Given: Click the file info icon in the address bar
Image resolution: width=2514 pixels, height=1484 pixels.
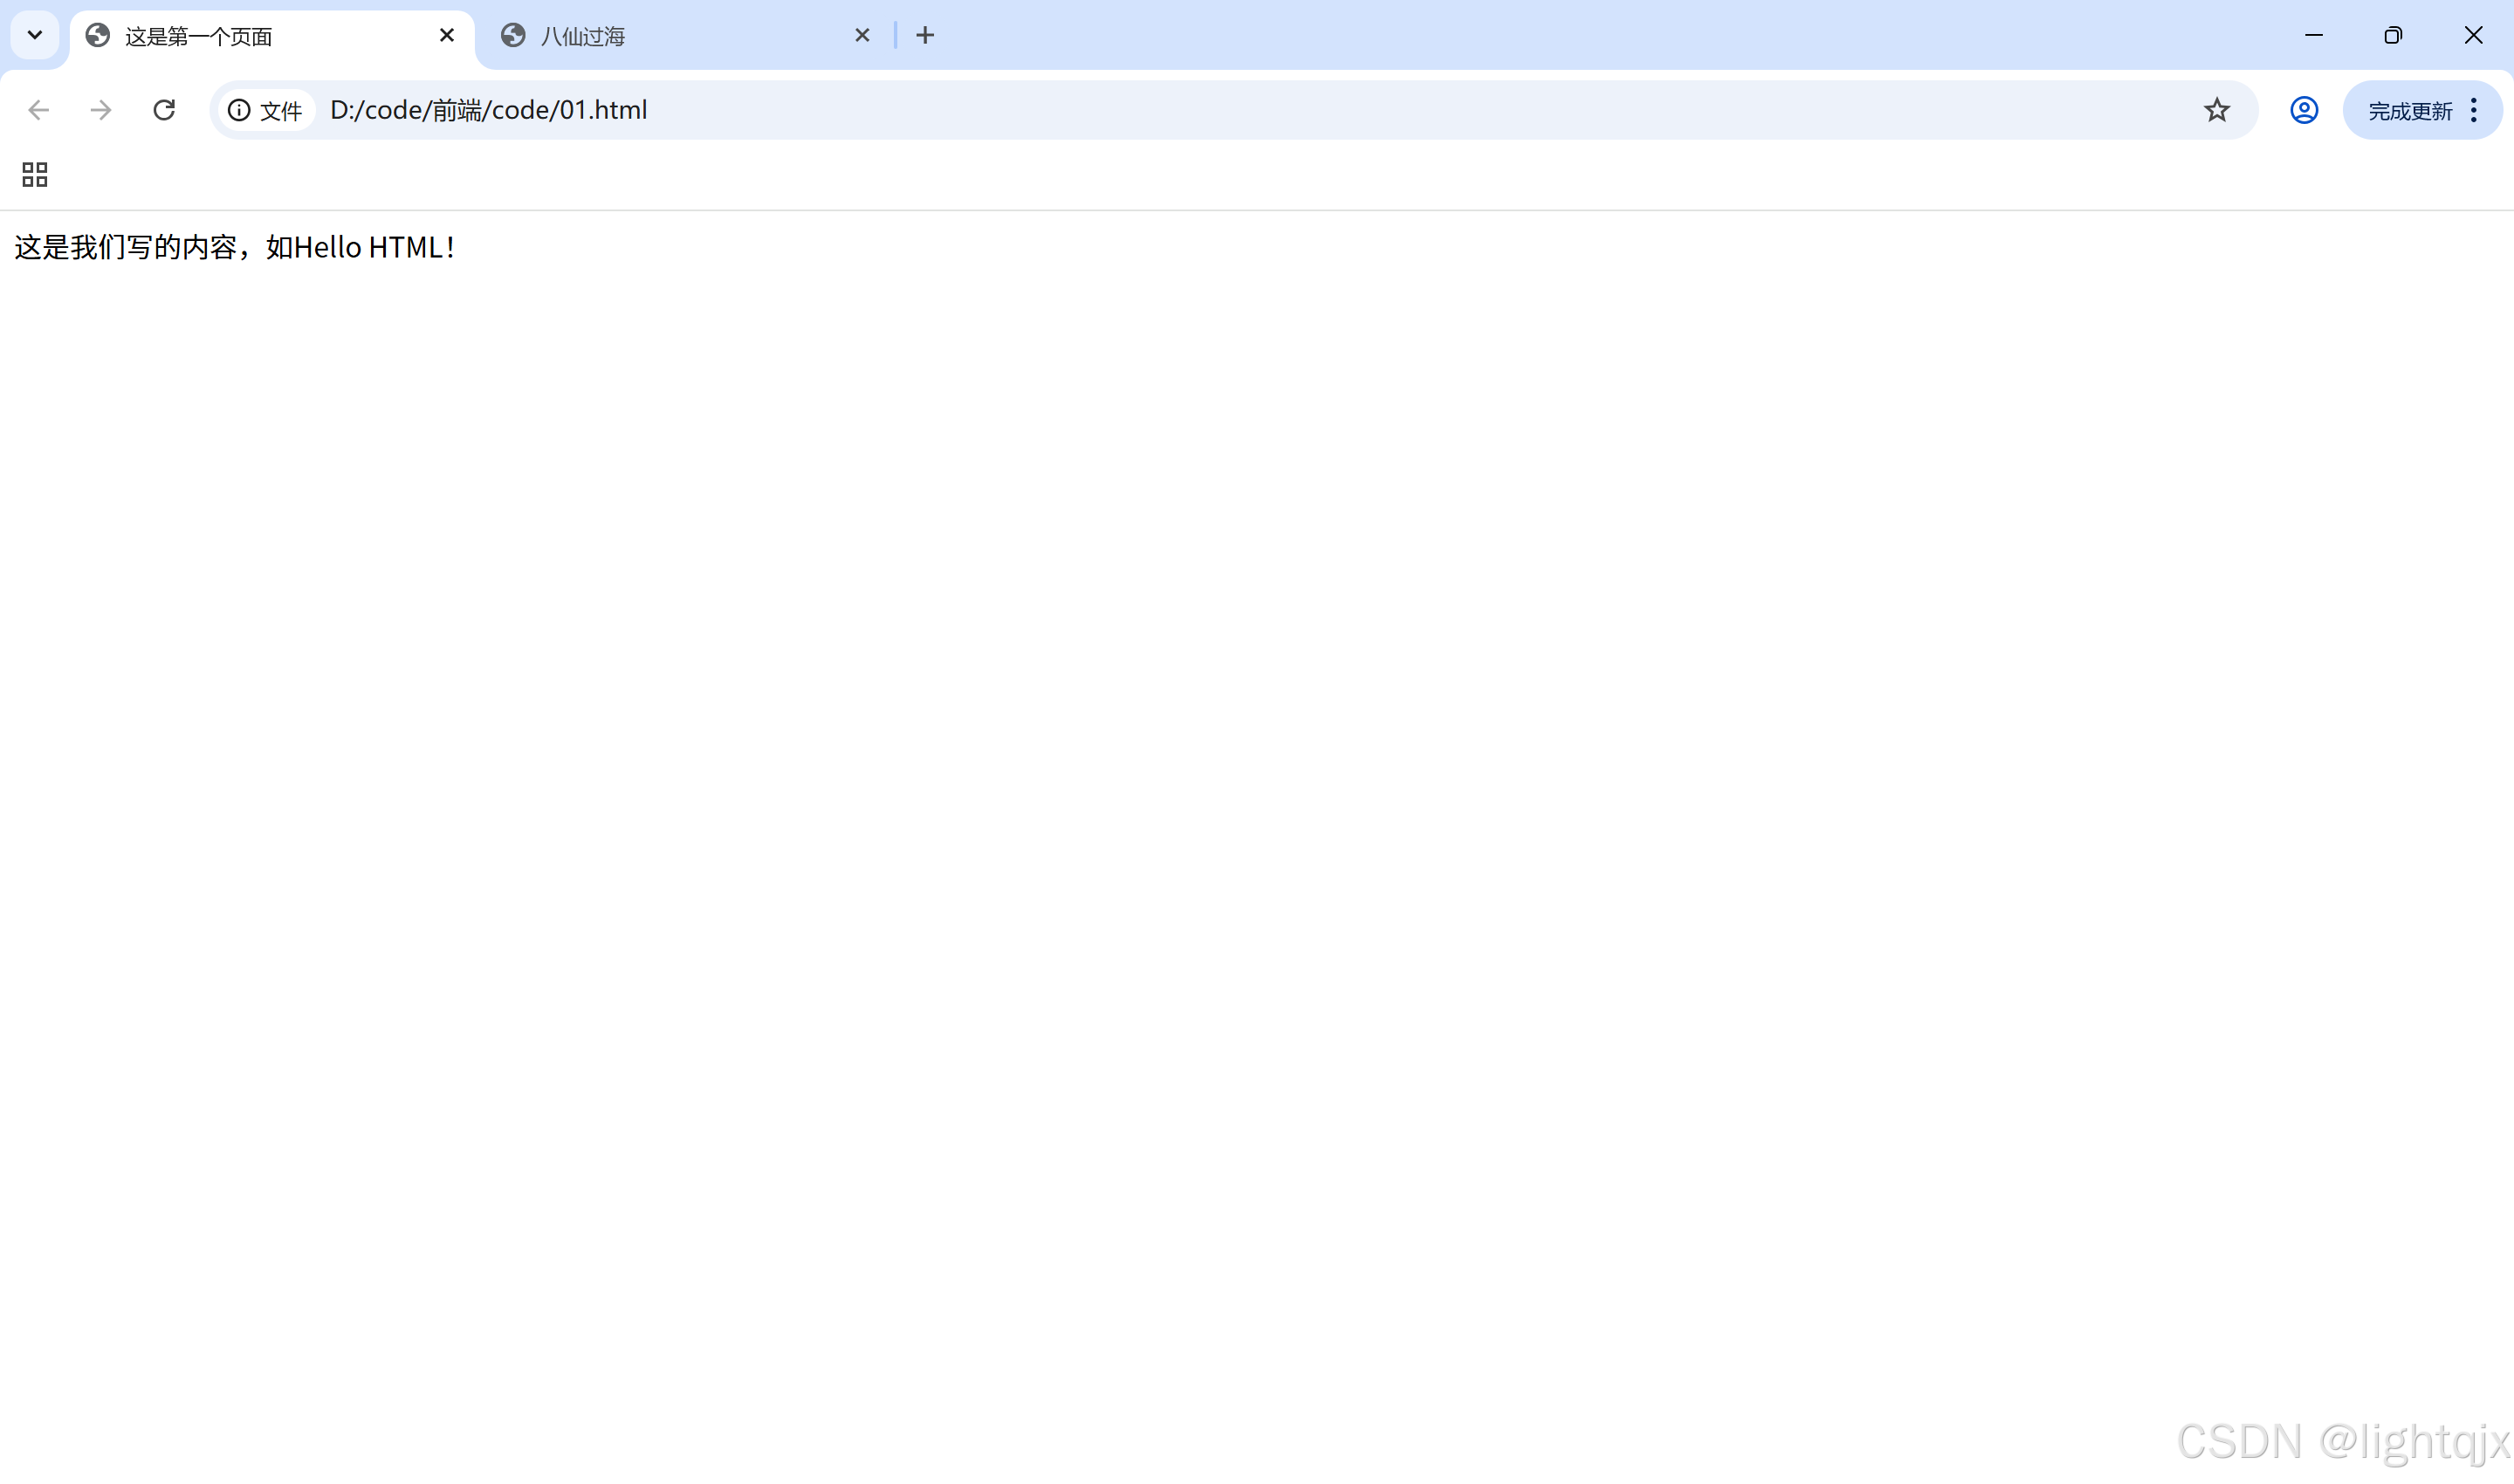Looking at the screenshot, I should click(x=239, y=110).
